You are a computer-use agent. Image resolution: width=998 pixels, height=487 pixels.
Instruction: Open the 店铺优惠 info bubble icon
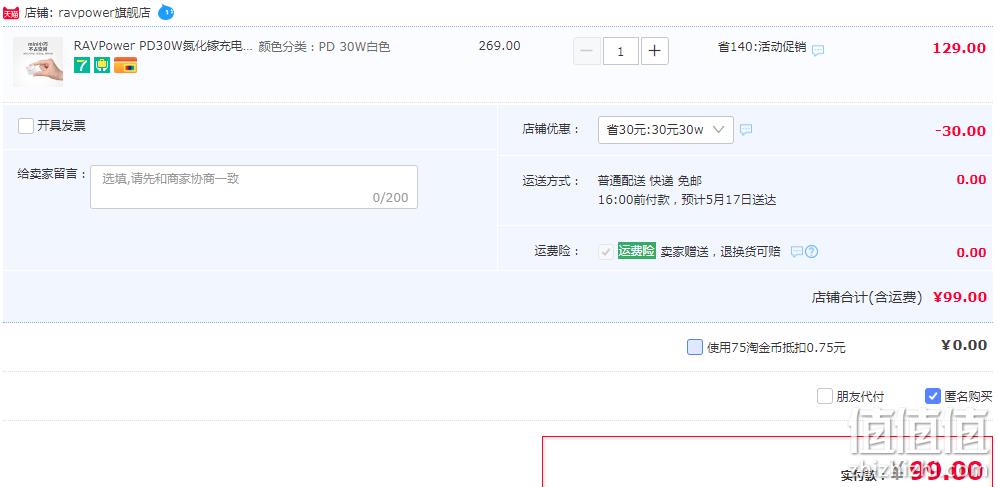(x=746, y=130)
